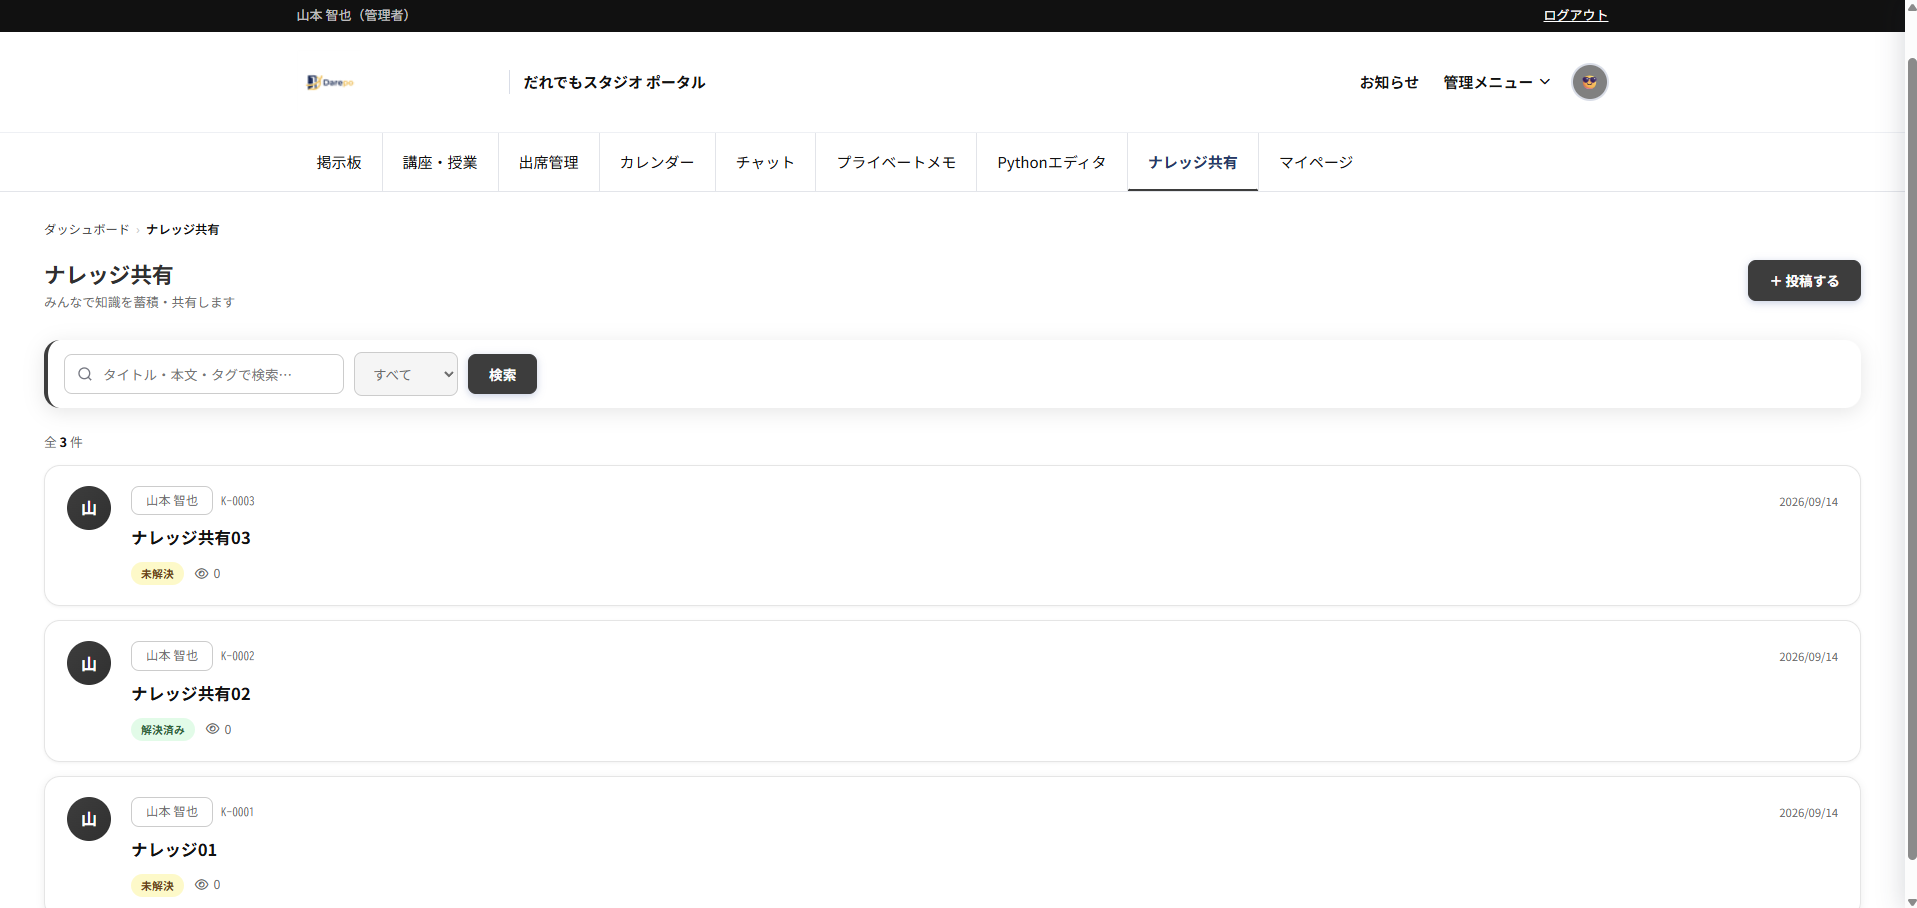Expand the 管理メニュー dropdown
The height and width of the screenshot is (908, 1917).
coord(1496,82)
